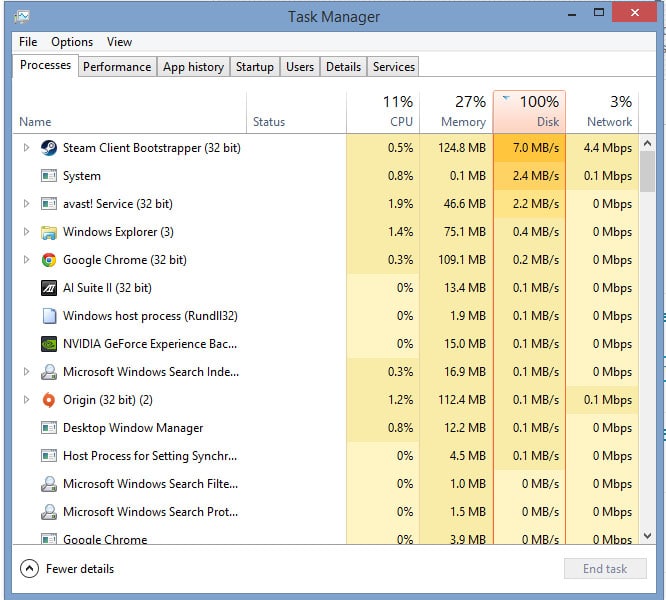Click the 2.4 MB/s disk value for System
Screen dimensions: 666x600
536,176
